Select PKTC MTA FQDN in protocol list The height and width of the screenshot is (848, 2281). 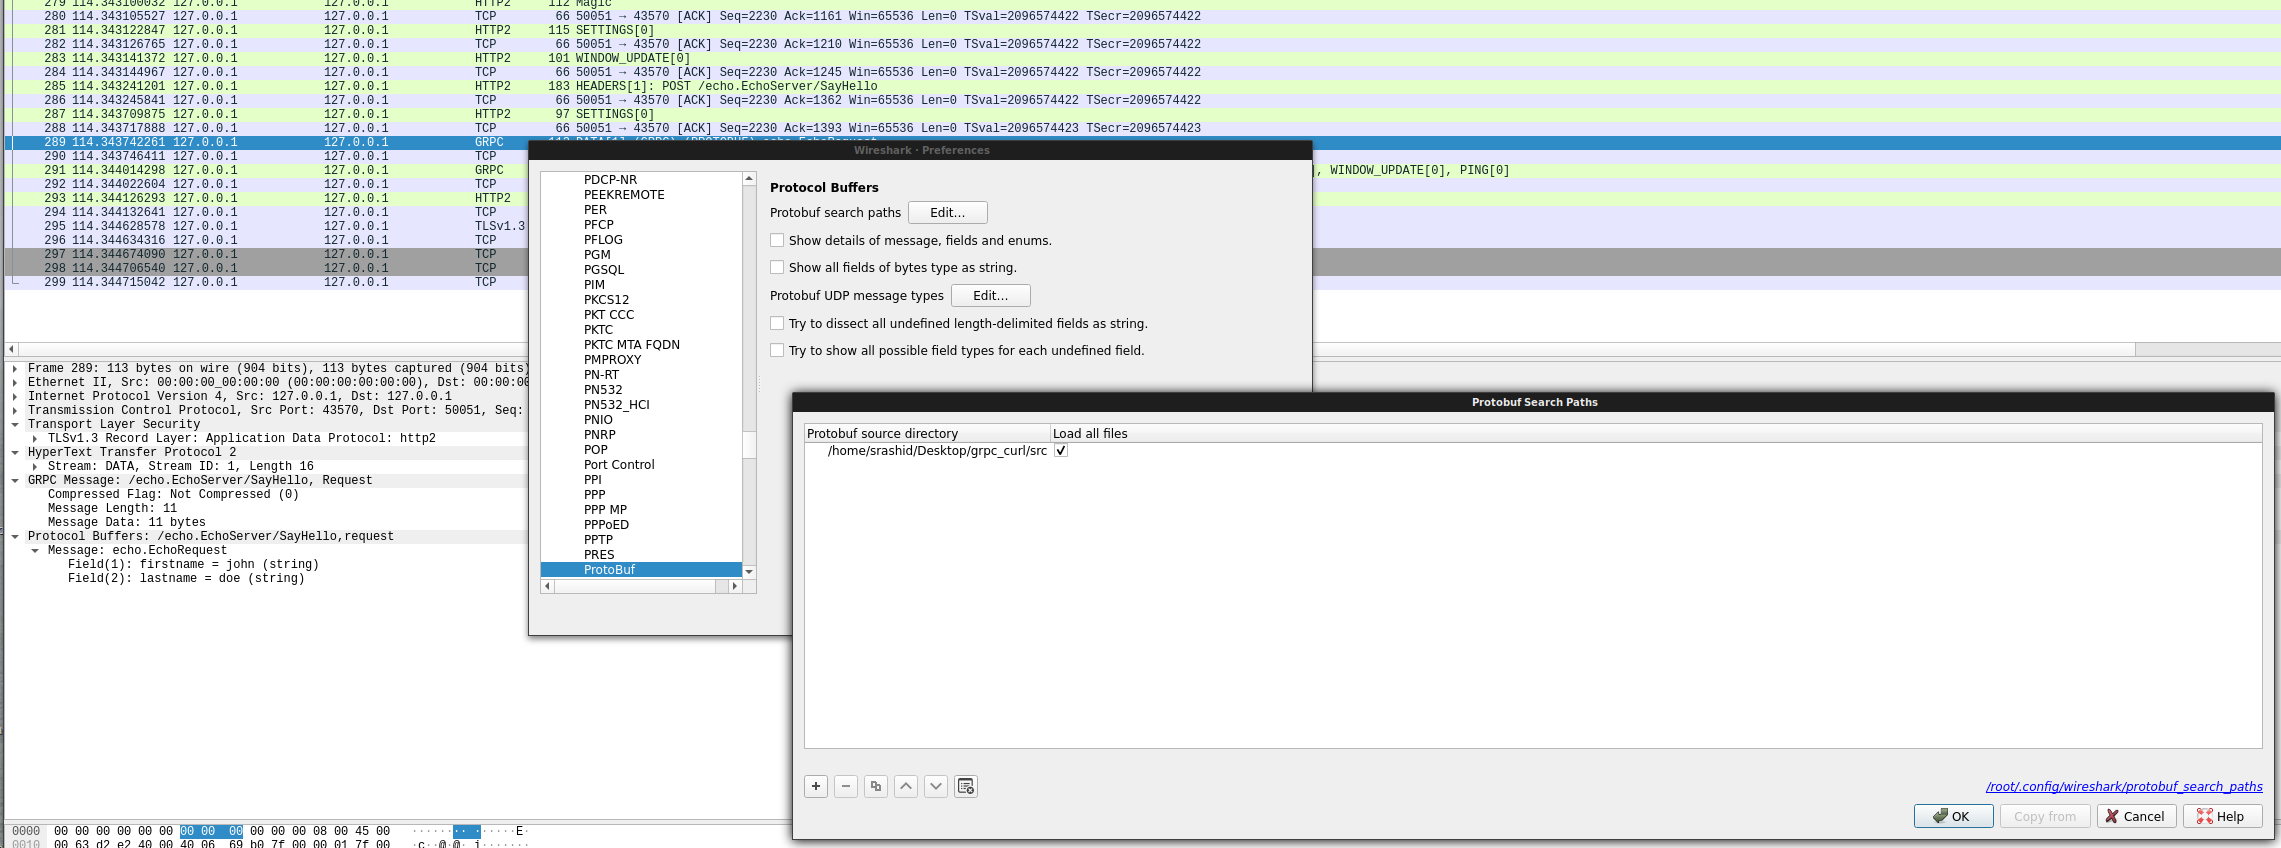pyautogui.click(x=632, y=345)
